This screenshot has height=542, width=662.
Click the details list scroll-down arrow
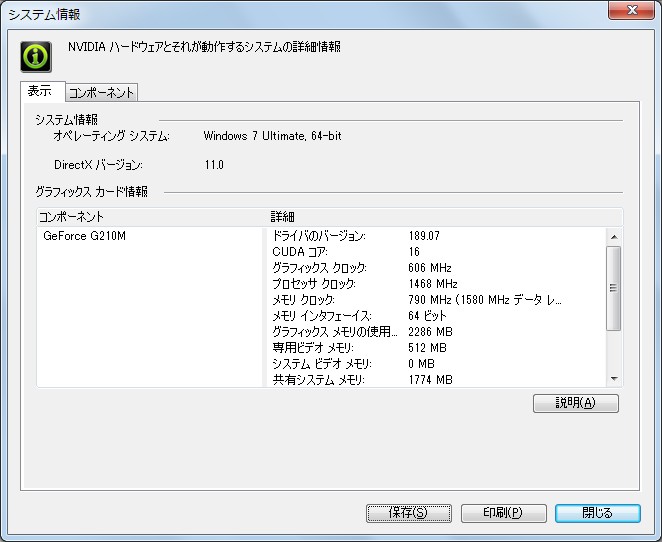pyautogui.click(x=614, y=379)
